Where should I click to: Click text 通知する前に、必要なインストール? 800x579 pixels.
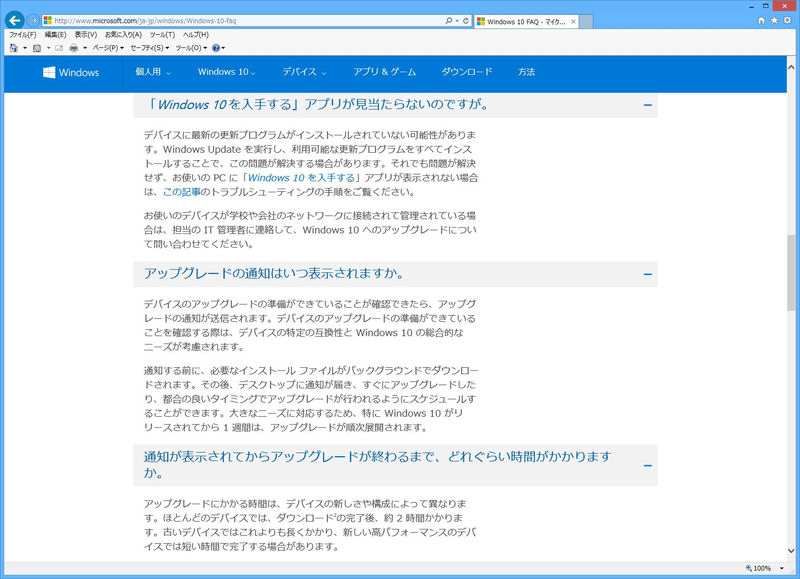coord(219,371)
